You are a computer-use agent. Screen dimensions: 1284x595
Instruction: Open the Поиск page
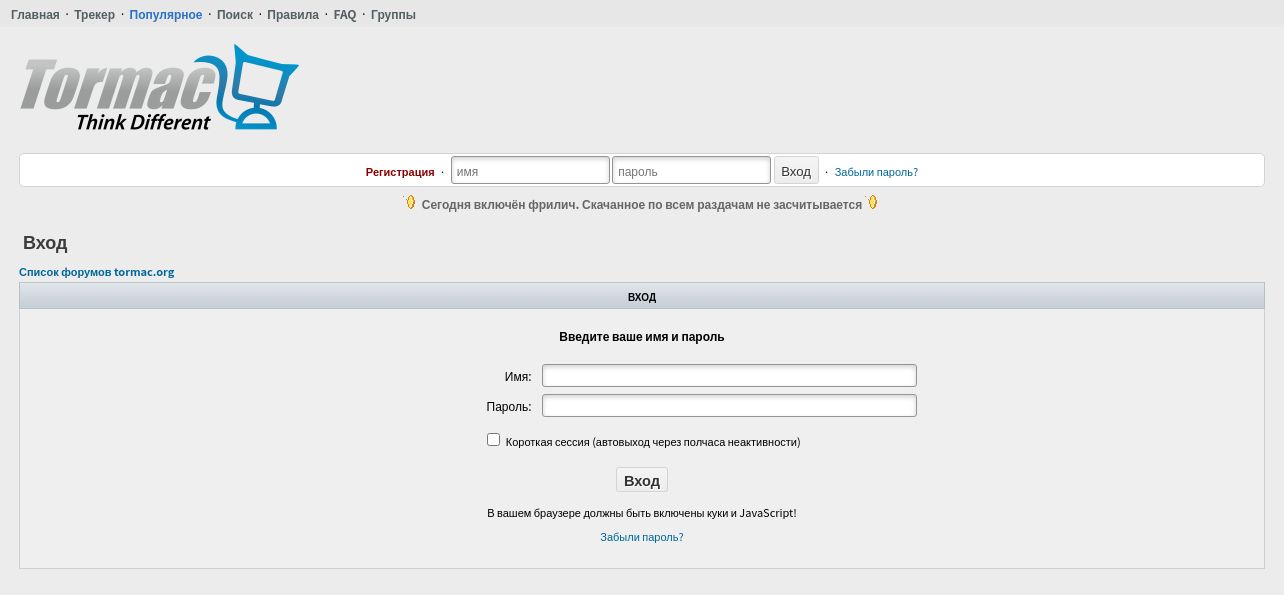235,15
